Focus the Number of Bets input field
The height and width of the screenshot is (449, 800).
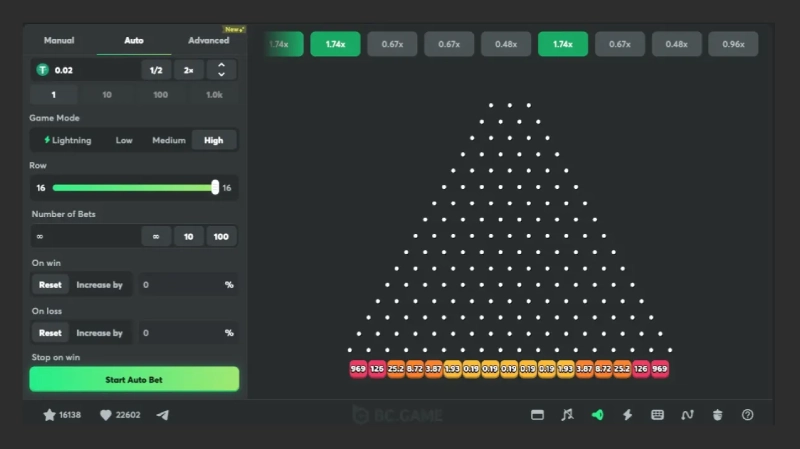86,236
